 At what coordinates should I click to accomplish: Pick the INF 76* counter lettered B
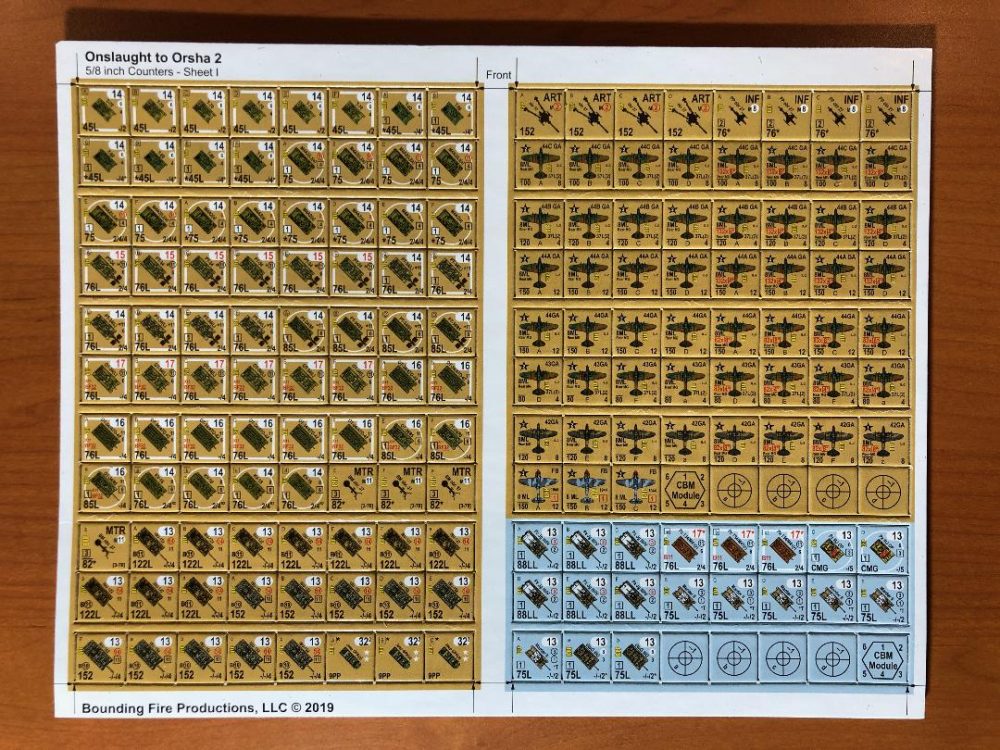pos(786,115)
